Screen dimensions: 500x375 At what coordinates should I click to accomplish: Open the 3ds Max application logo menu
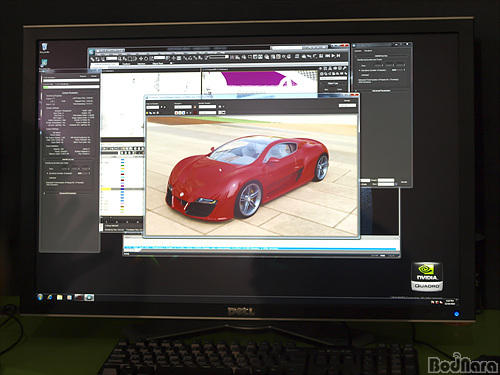point(92,52)
